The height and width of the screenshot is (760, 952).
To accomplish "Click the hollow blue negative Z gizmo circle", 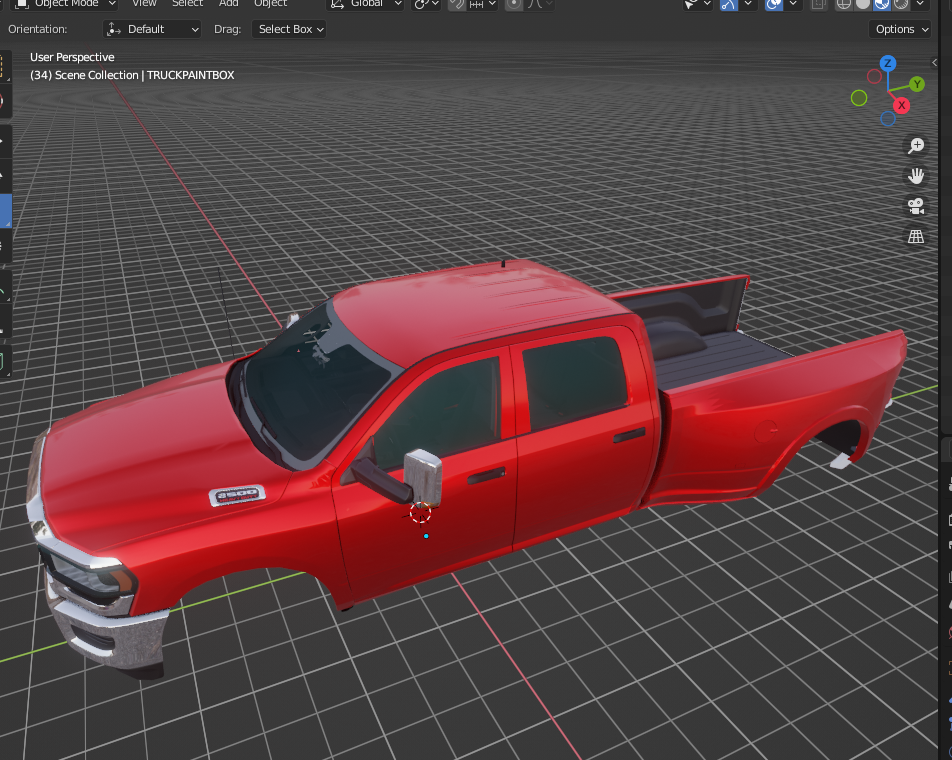I will coord(888,118).
